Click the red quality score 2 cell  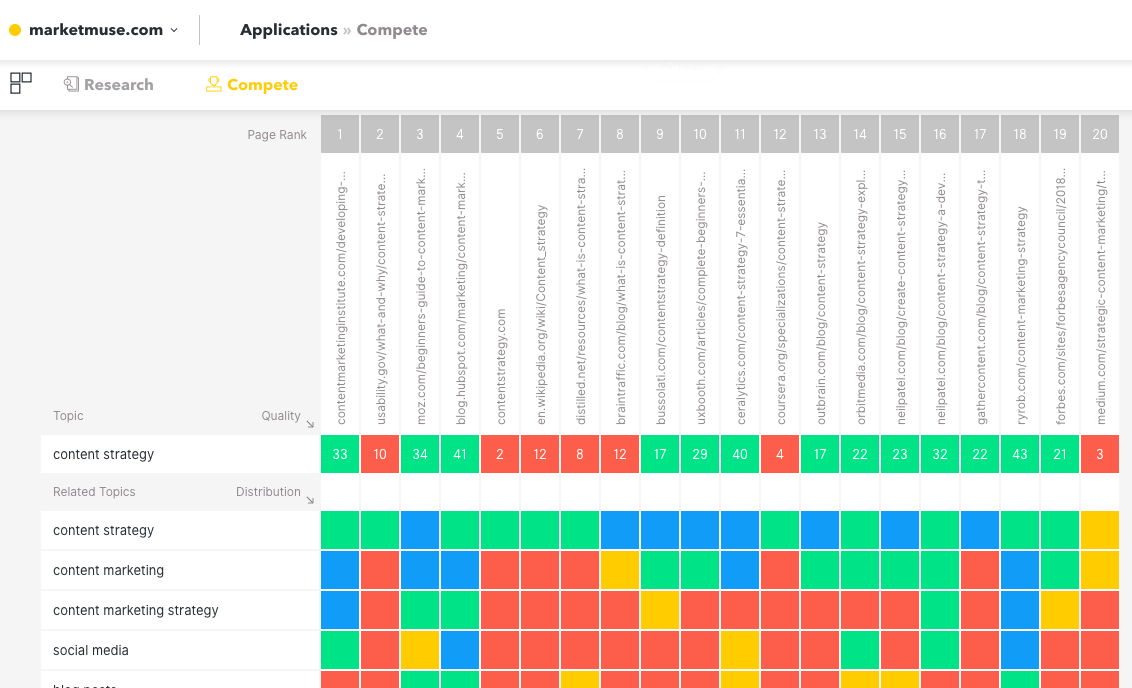pyautogui.click(x=500, y=454)
